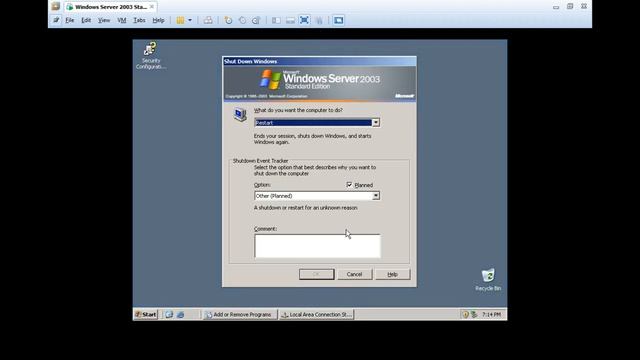Open the VM menu
The height and width of the screenshot is (360, 640).
click(122, 20)
